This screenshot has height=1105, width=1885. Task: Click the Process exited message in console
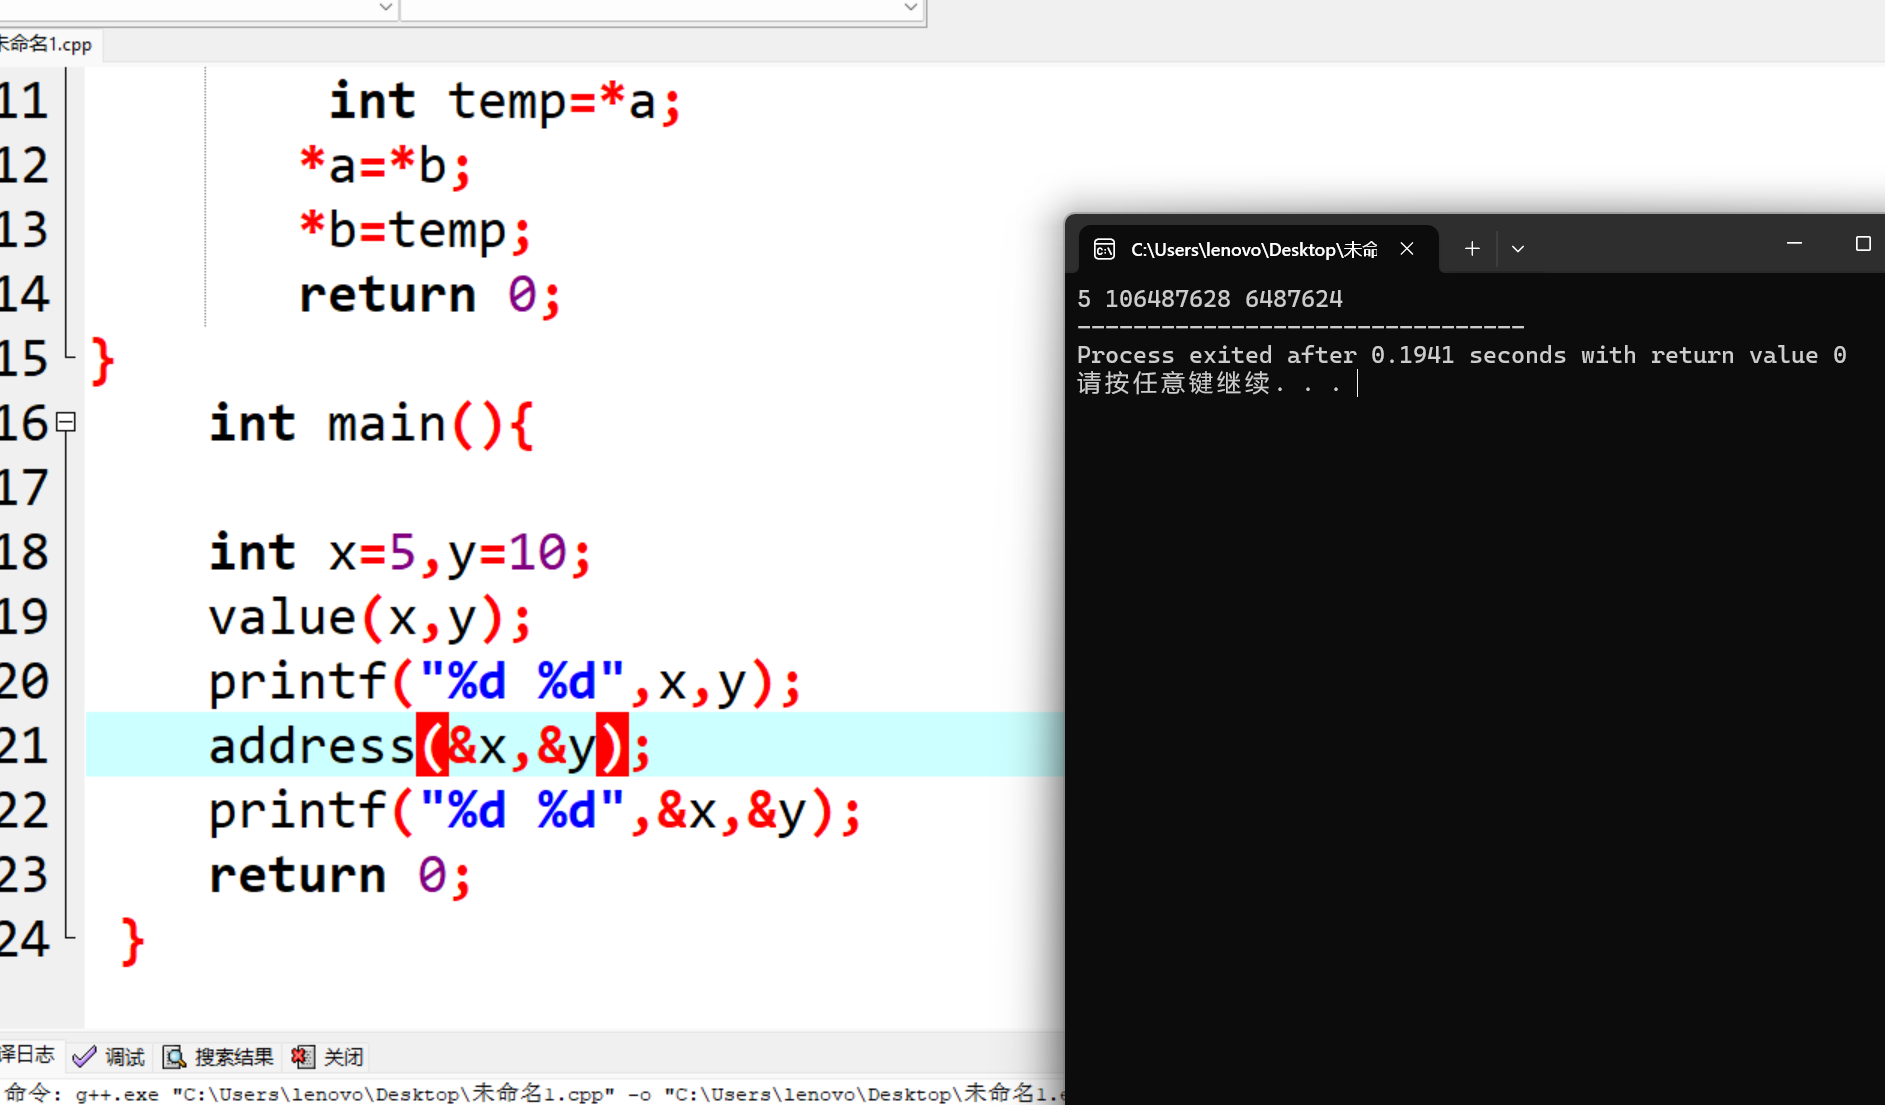[x=1462, y=355]
